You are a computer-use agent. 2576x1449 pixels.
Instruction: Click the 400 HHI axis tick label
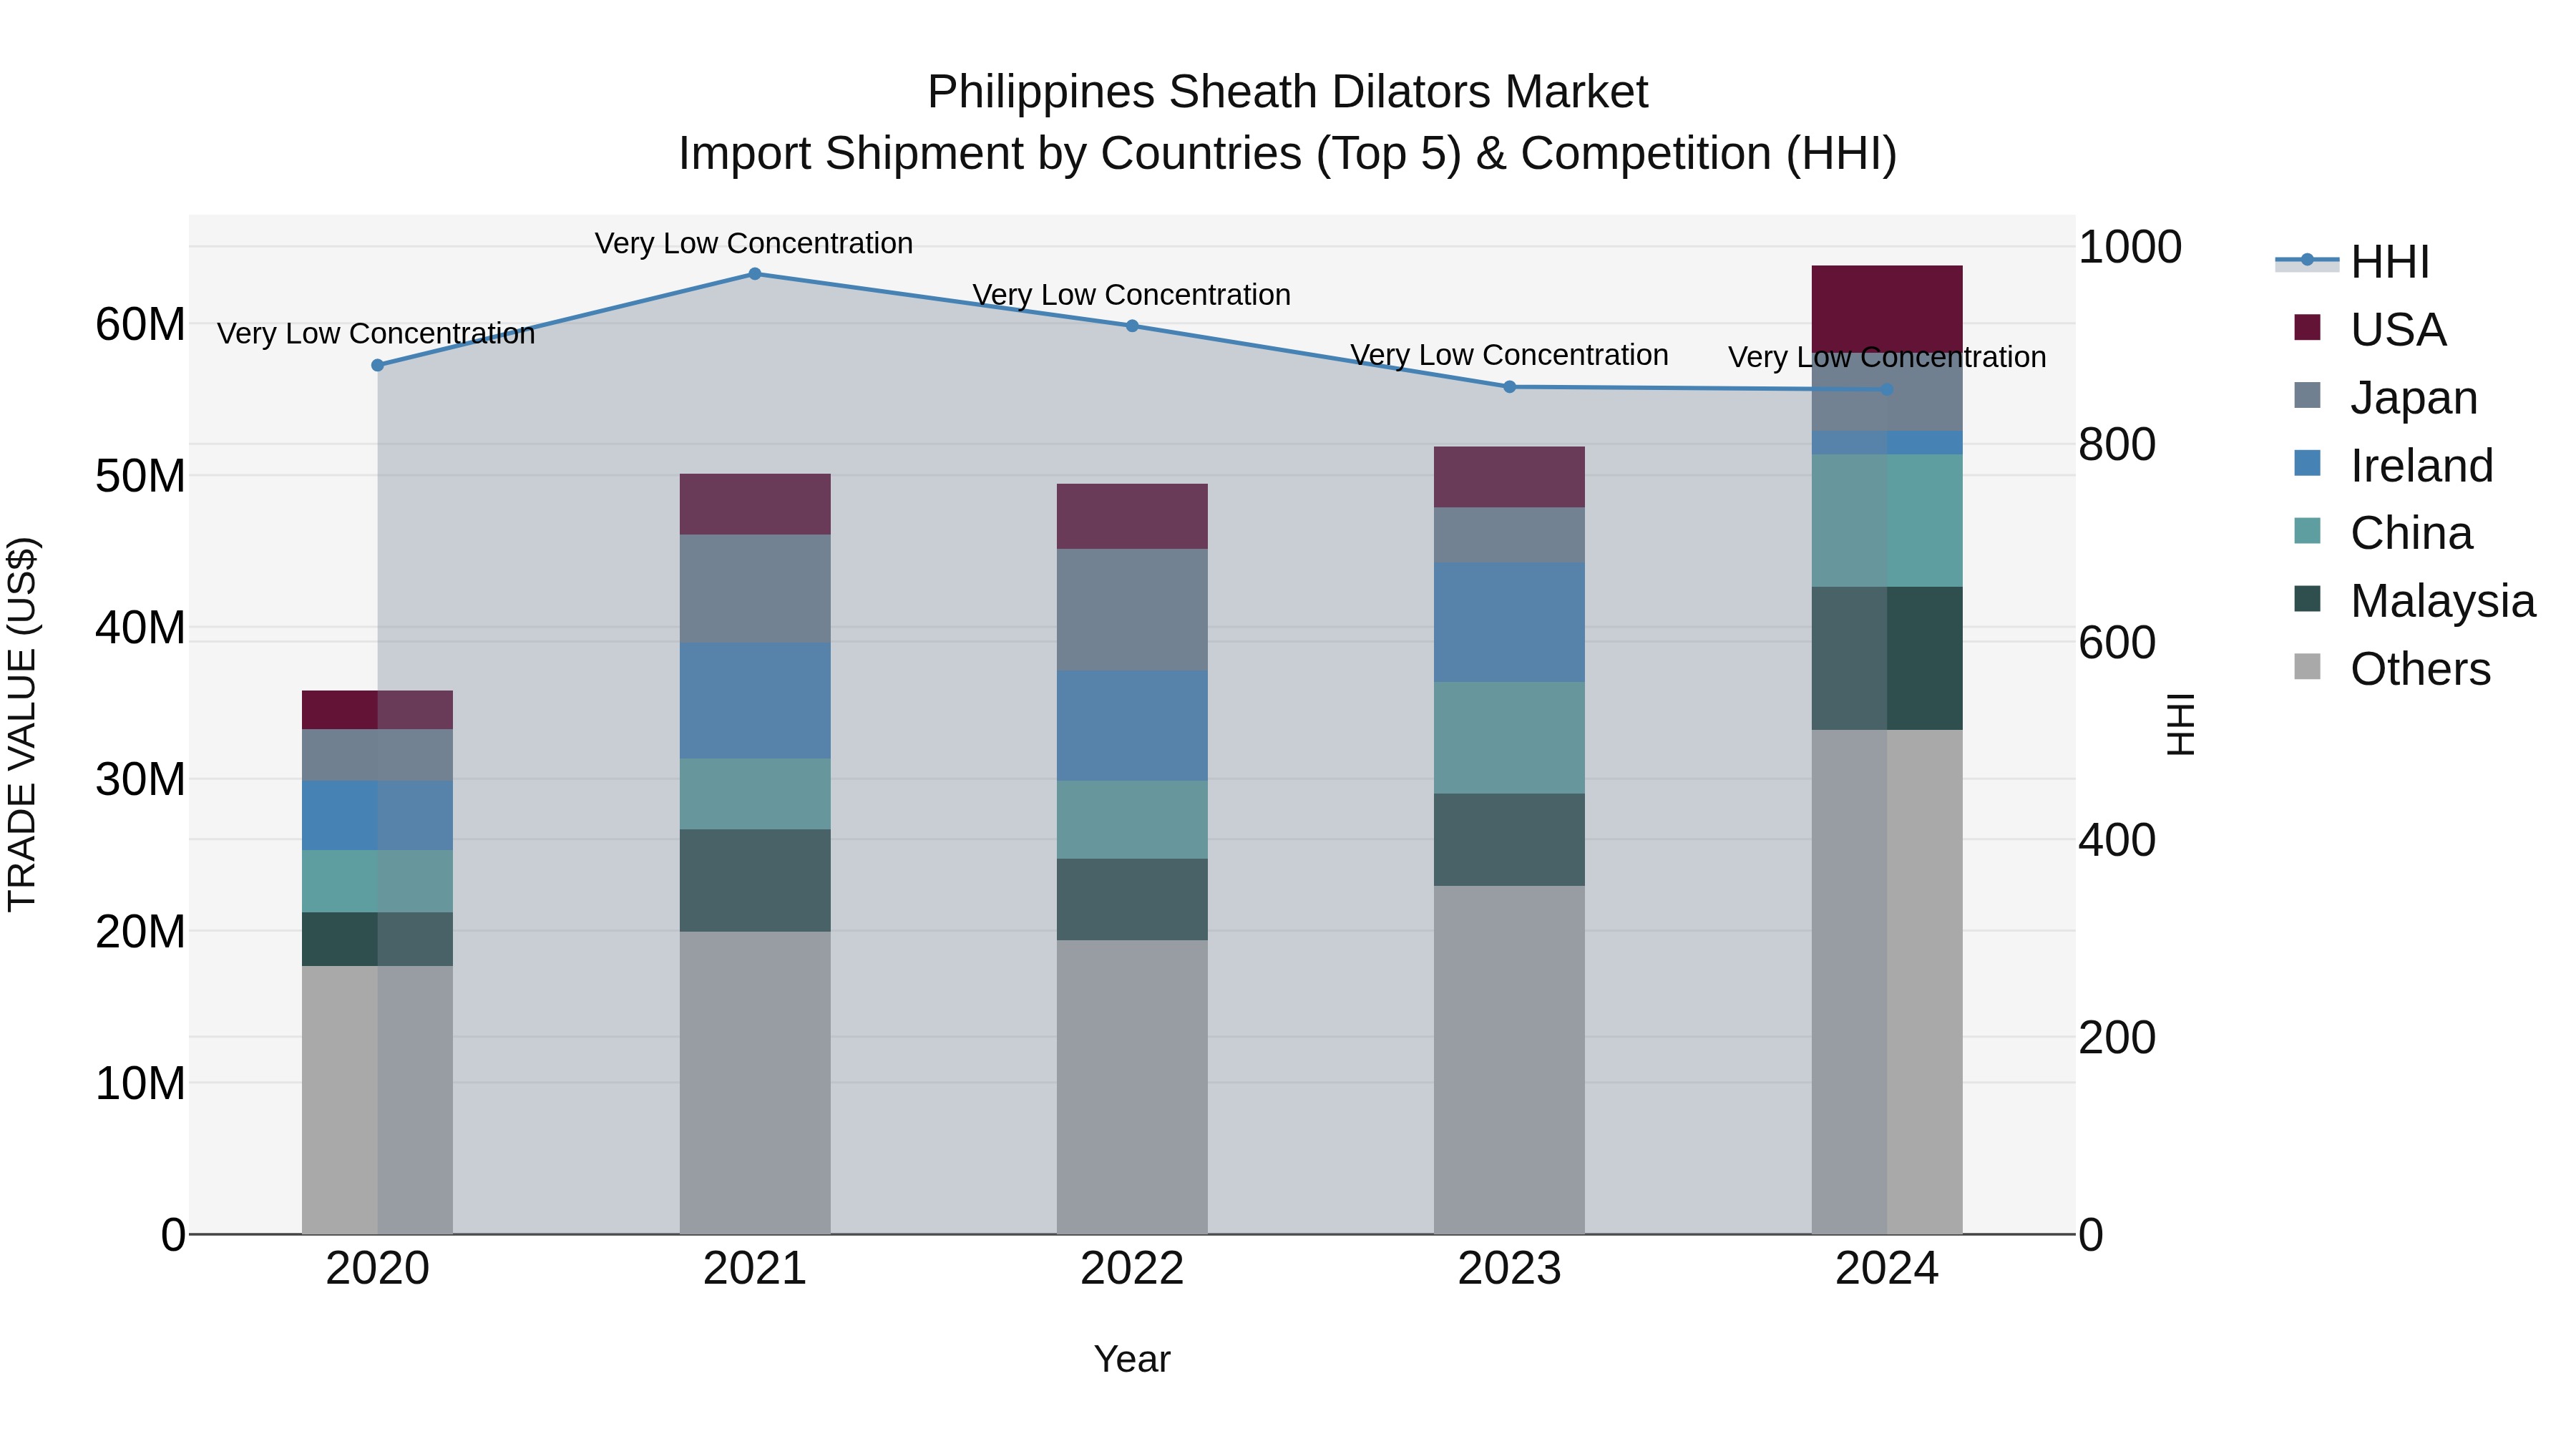(x=2117, y=840)
